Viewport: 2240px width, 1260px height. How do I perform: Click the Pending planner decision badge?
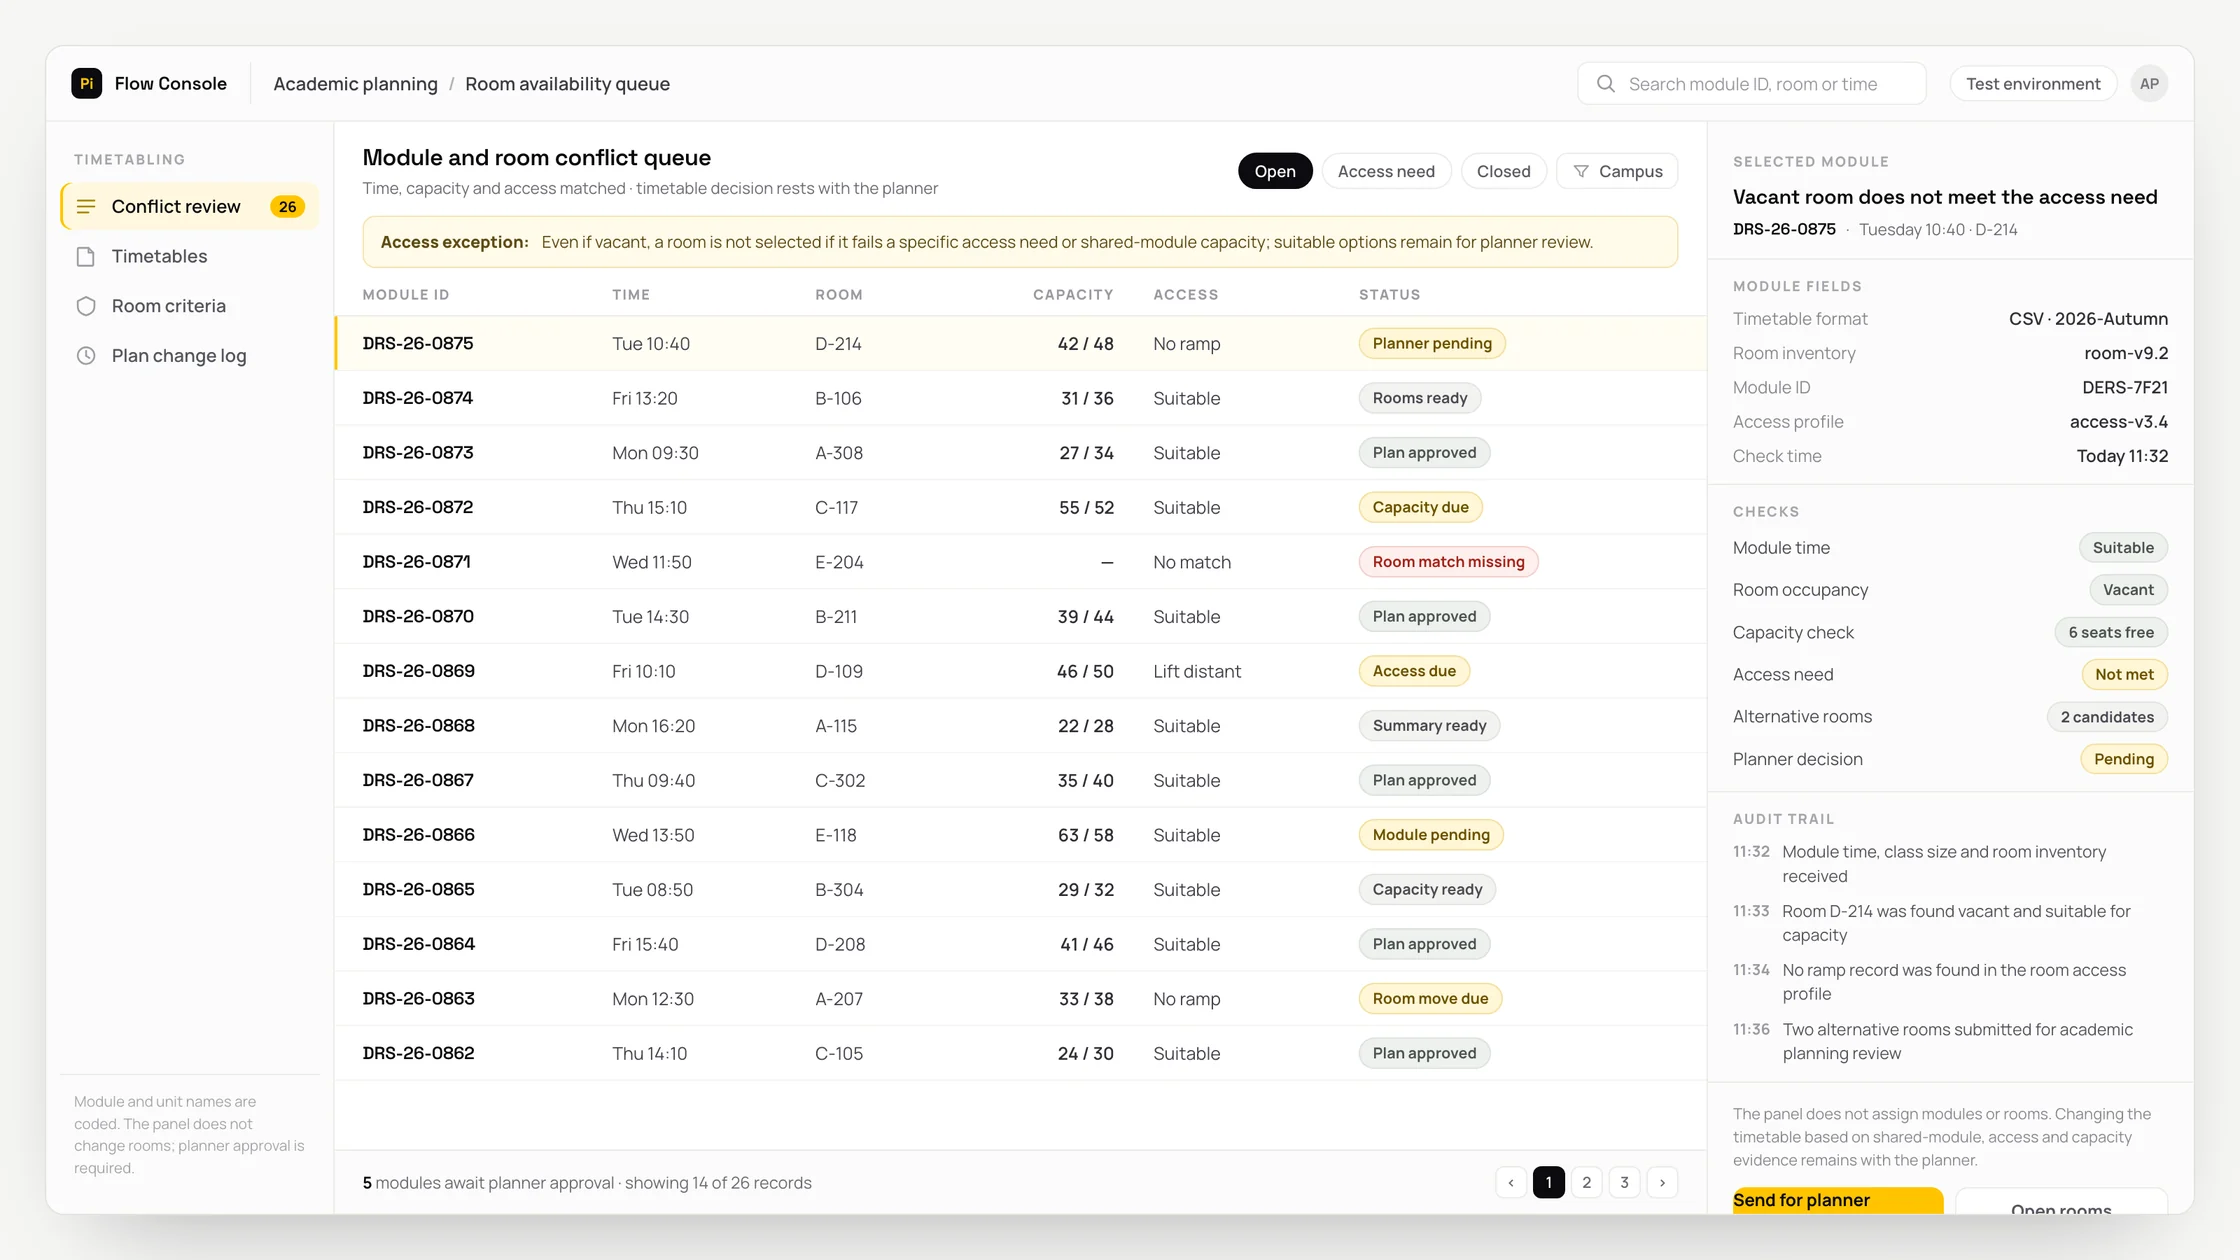pyautogui.click(x=2124, y=759)
